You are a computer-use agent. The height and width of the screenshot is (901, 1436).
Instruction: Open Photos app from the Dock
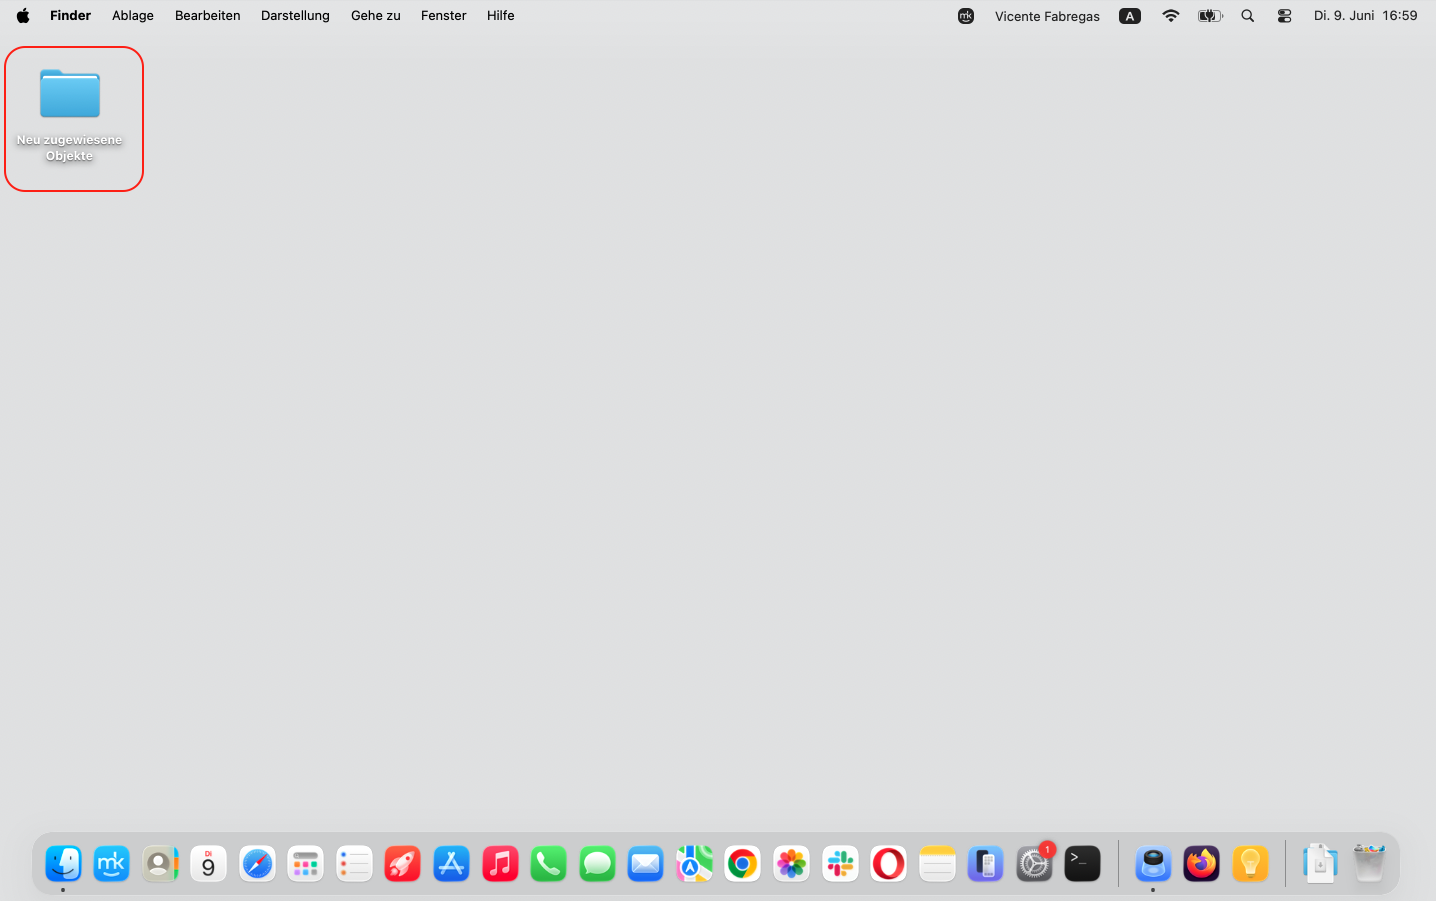point(791,863)
